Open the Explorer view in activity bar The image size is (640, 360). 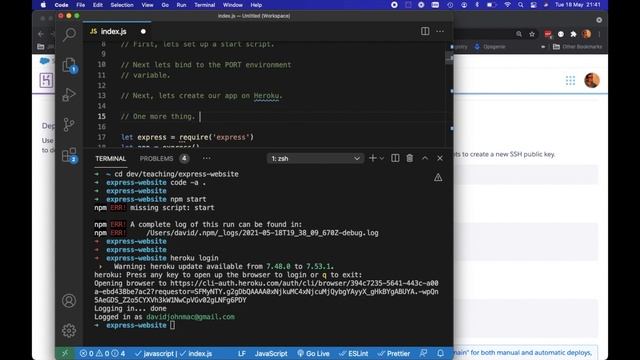point(69,65)
